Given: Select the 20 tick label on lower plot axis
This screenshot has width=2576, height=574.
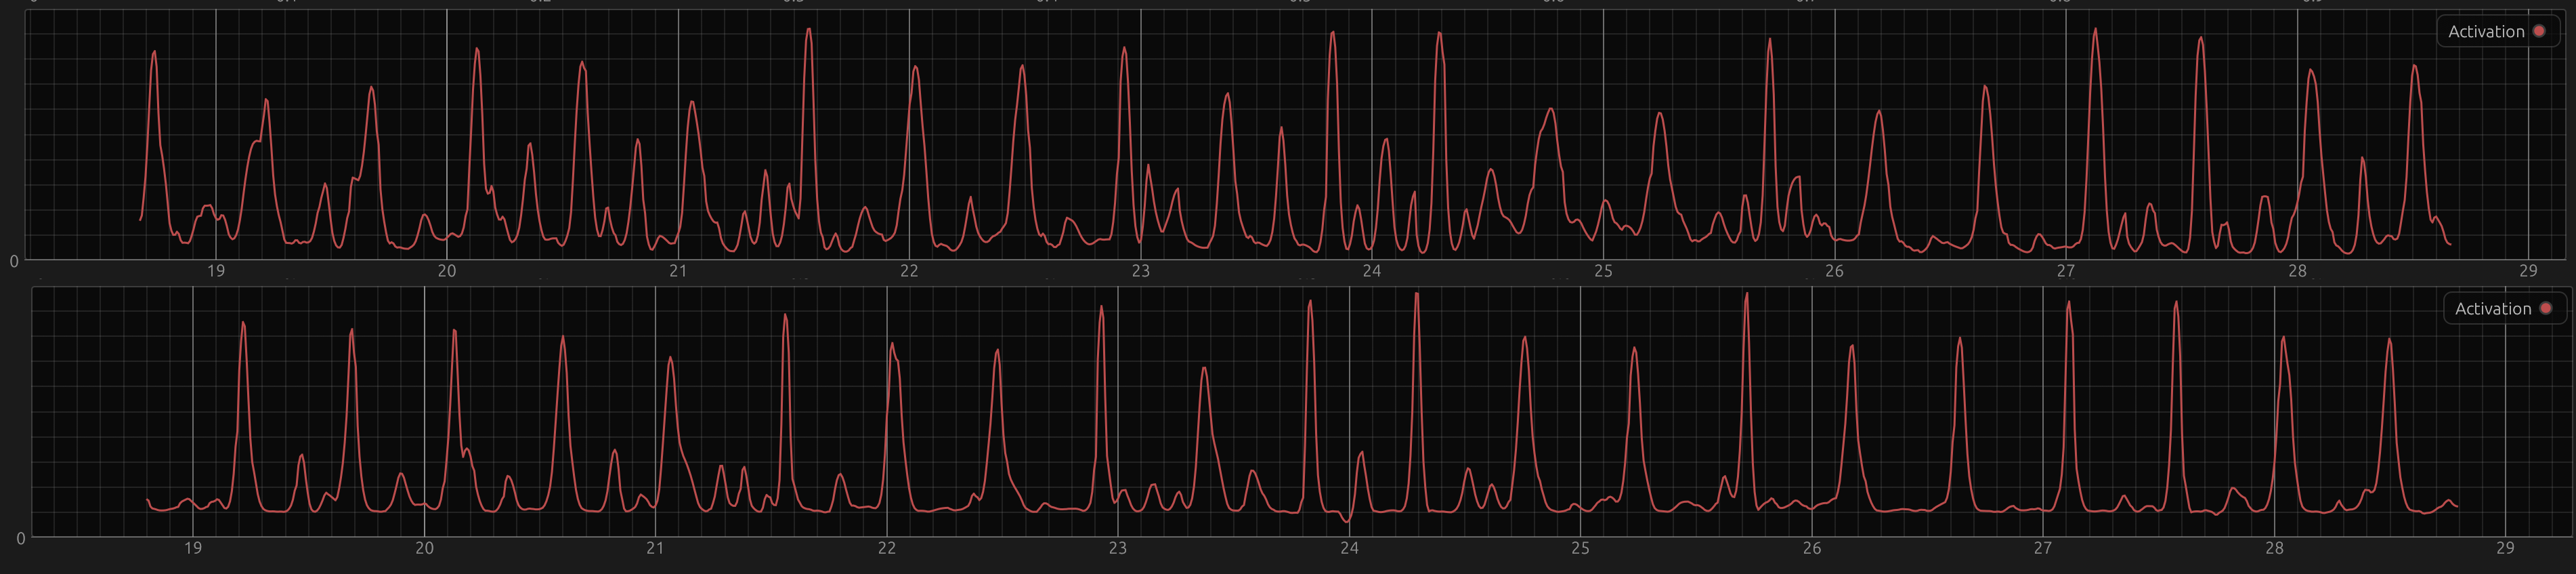Looking at the screenshot, I should [x=425, y=548].
